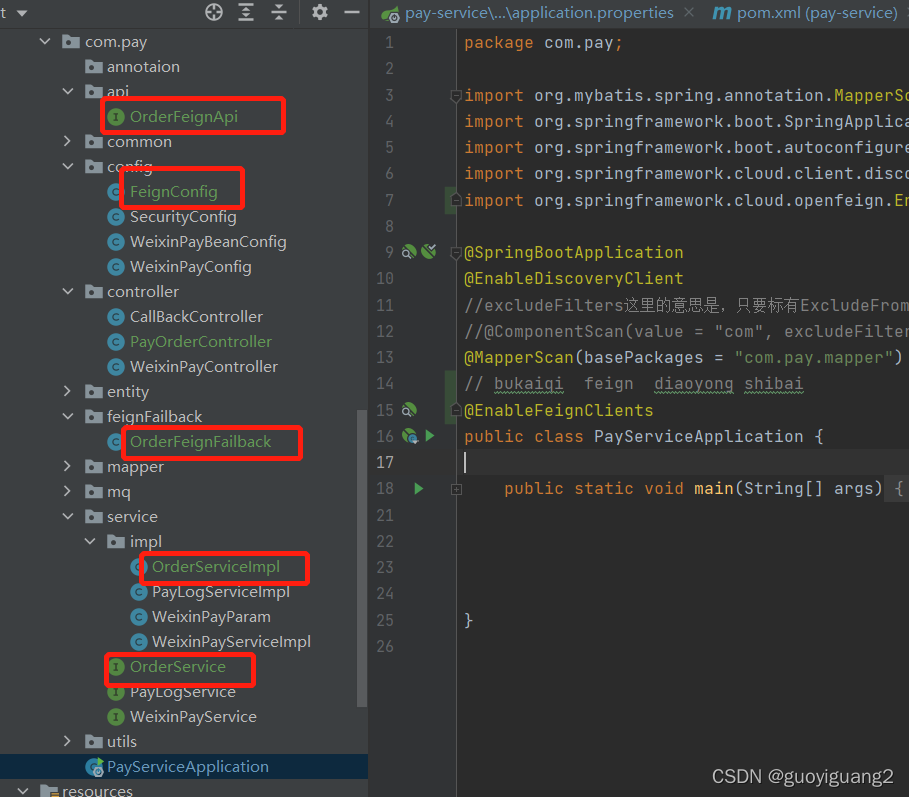Click the Spring bean gutter icon on line 9
Image resolution: width=909 pixels, height=797 pixels.
tap(407, 252)
